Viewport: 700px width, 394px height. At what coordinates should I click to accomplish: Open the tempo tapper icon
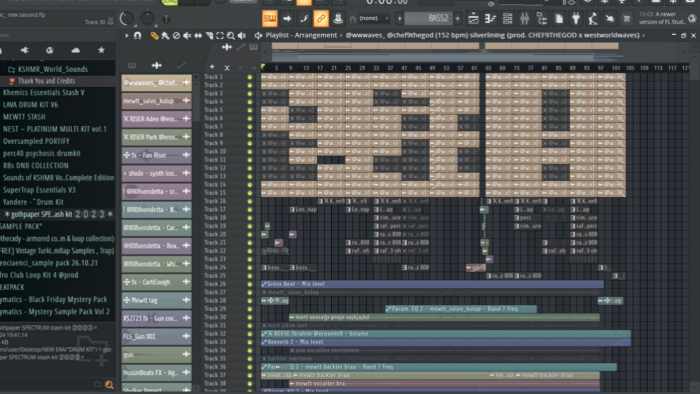click(x=593, y=18)
